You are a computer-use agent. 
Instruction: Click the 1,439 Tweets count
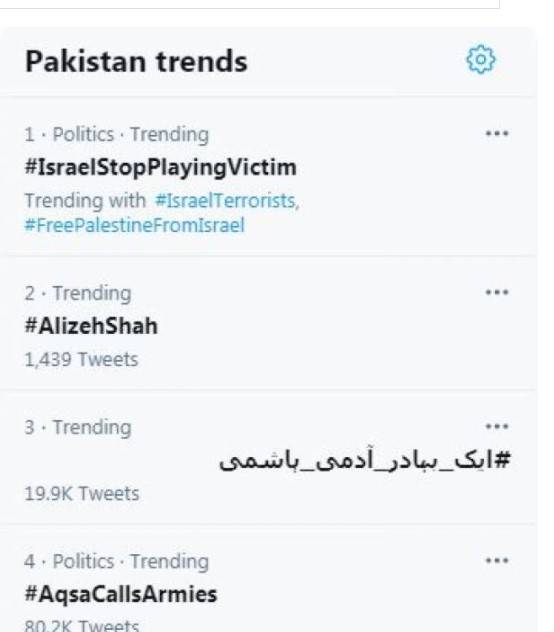pyautogui.click(x=81, y=360)
